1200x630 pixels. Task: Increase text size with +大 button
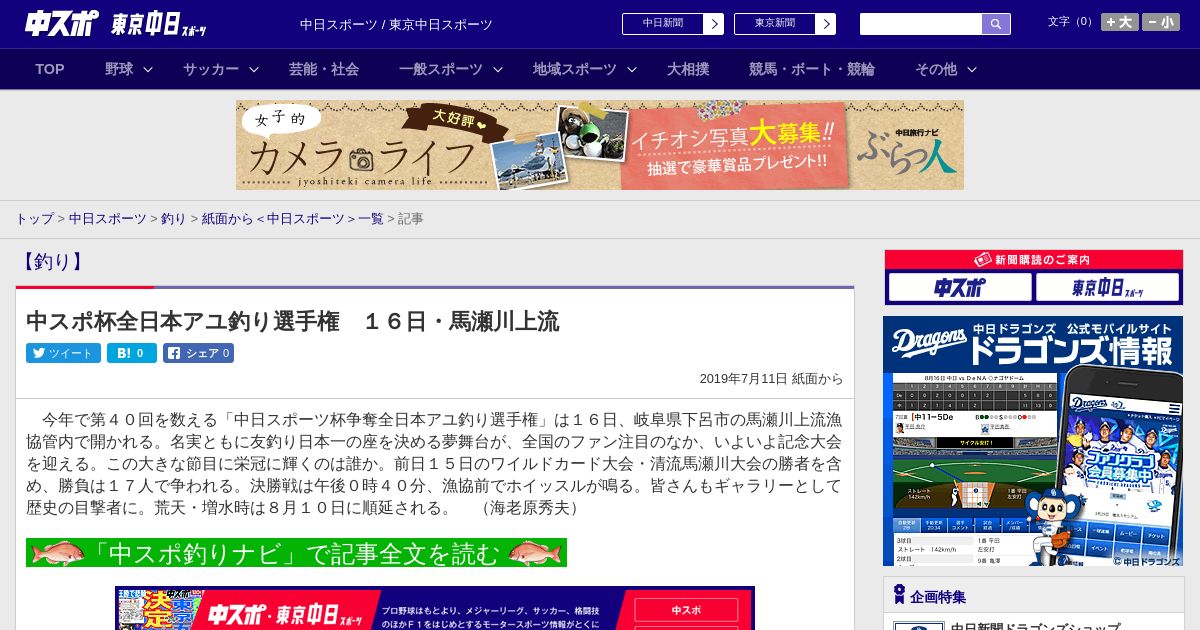click(1119, 22)
